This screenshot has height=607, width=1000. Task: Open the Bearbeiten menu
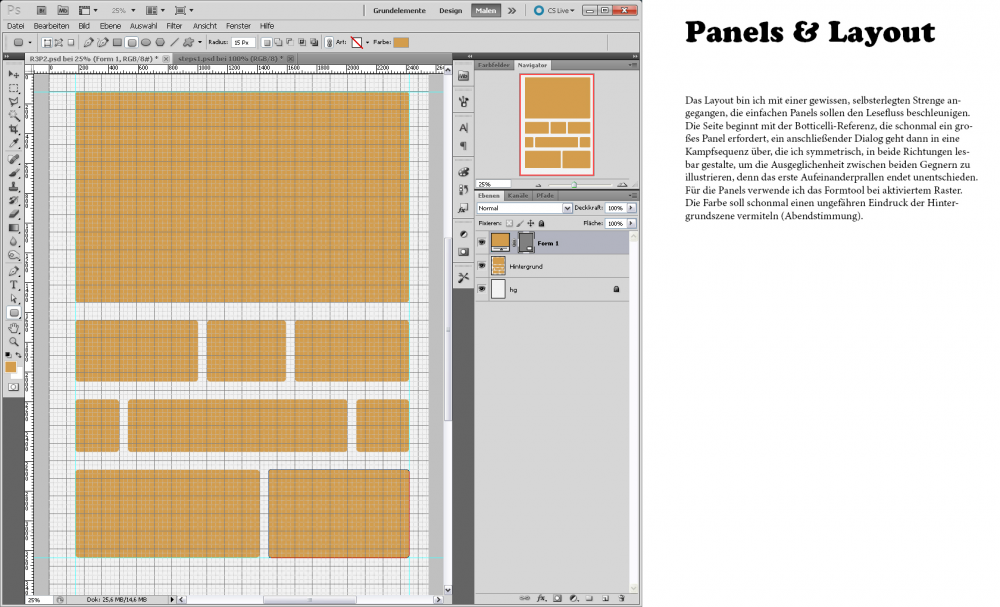(51, 26)
